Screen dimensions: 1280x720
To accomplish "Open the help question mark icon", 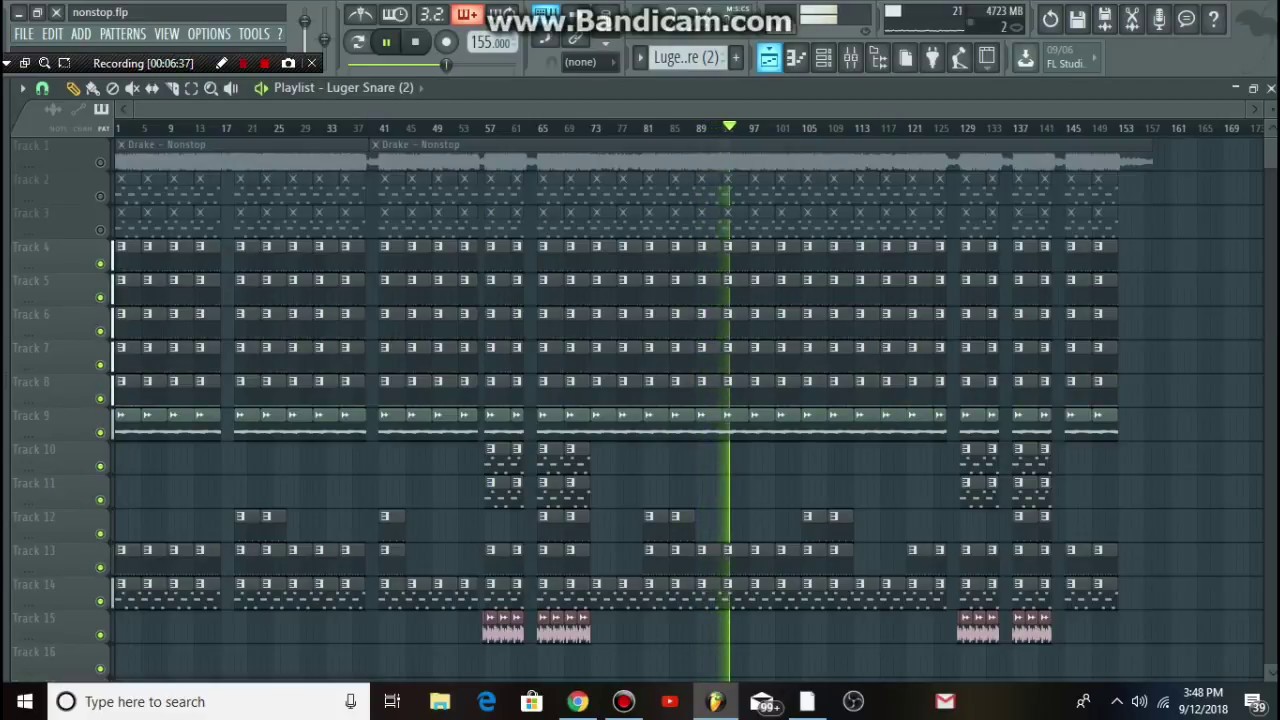I will [1213, 19].
